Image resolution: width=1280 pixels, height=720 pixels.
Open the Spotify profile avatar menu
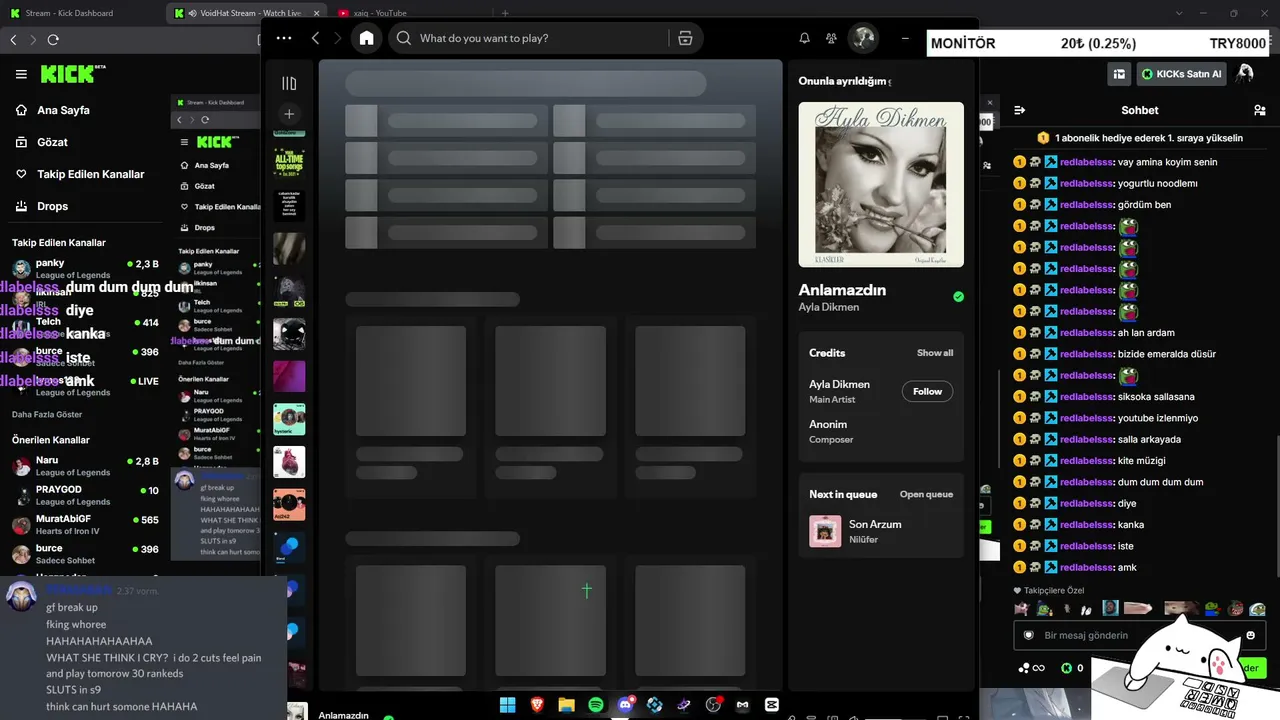(862, 38)
